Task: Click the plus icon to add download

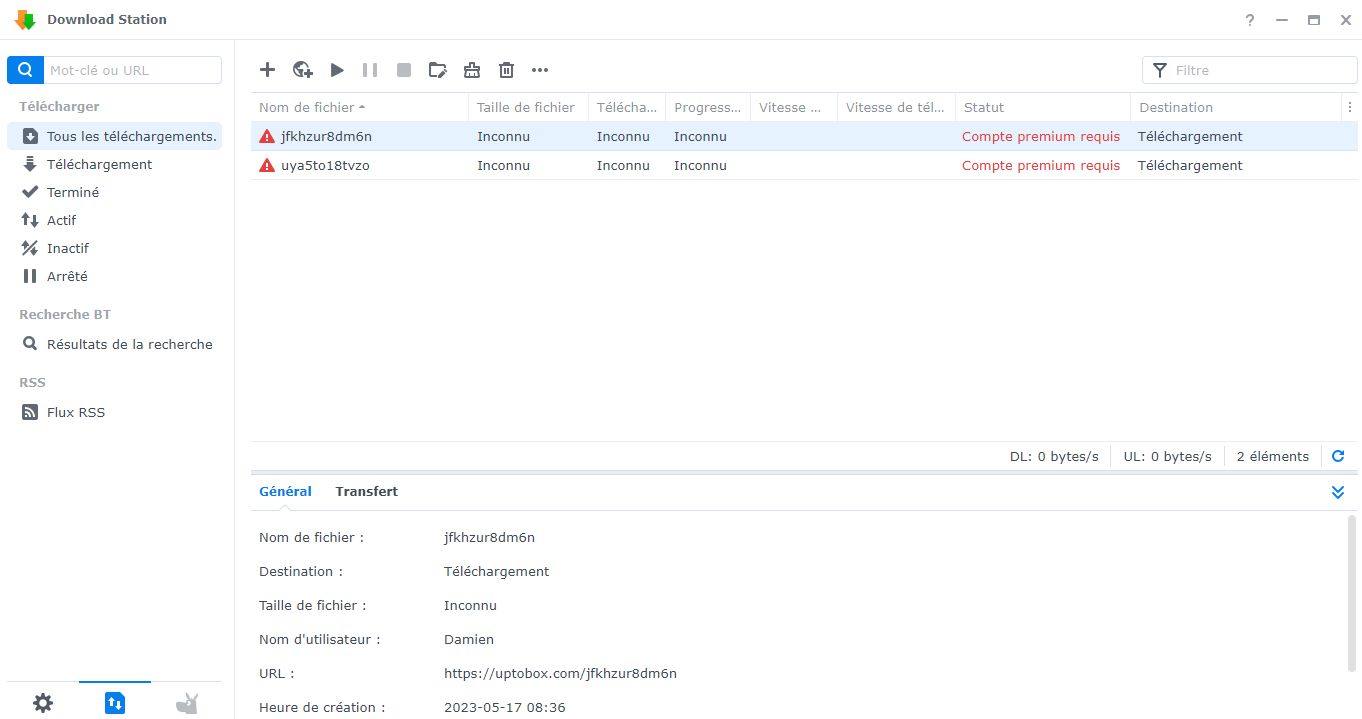Action: (x=267, y=70)
